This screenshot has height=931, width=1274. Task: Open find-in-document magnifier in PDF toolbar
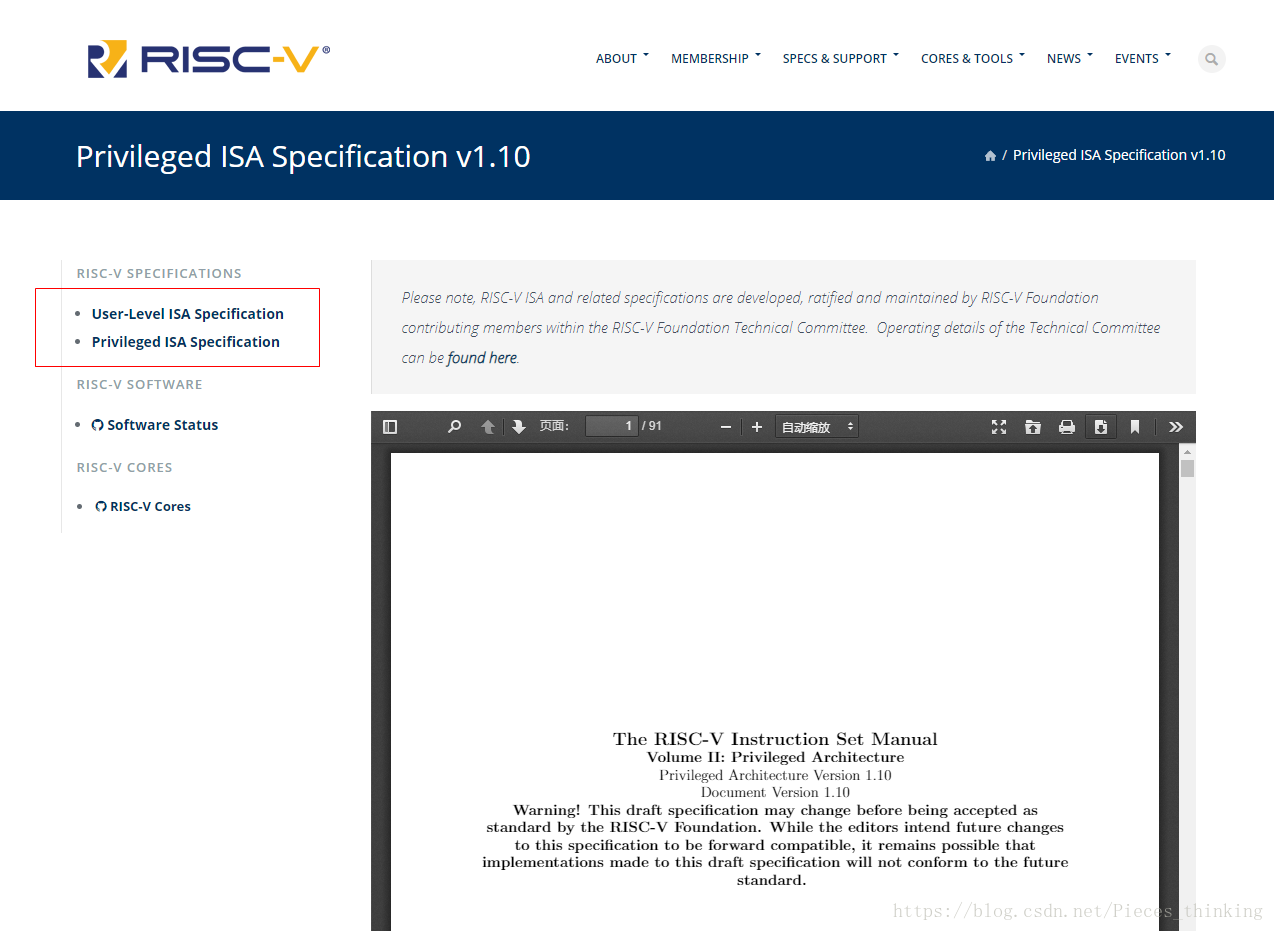coord(454,427)
